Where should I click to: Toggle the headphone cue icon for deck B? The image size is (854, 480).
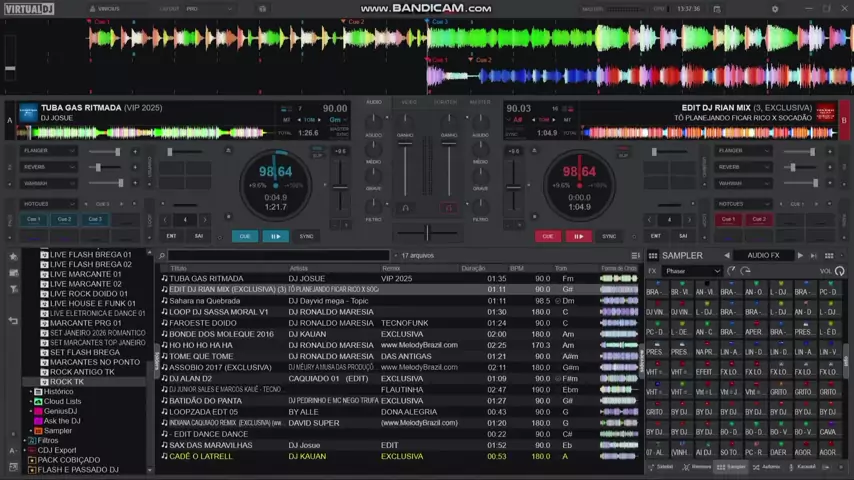coord(449,208)
